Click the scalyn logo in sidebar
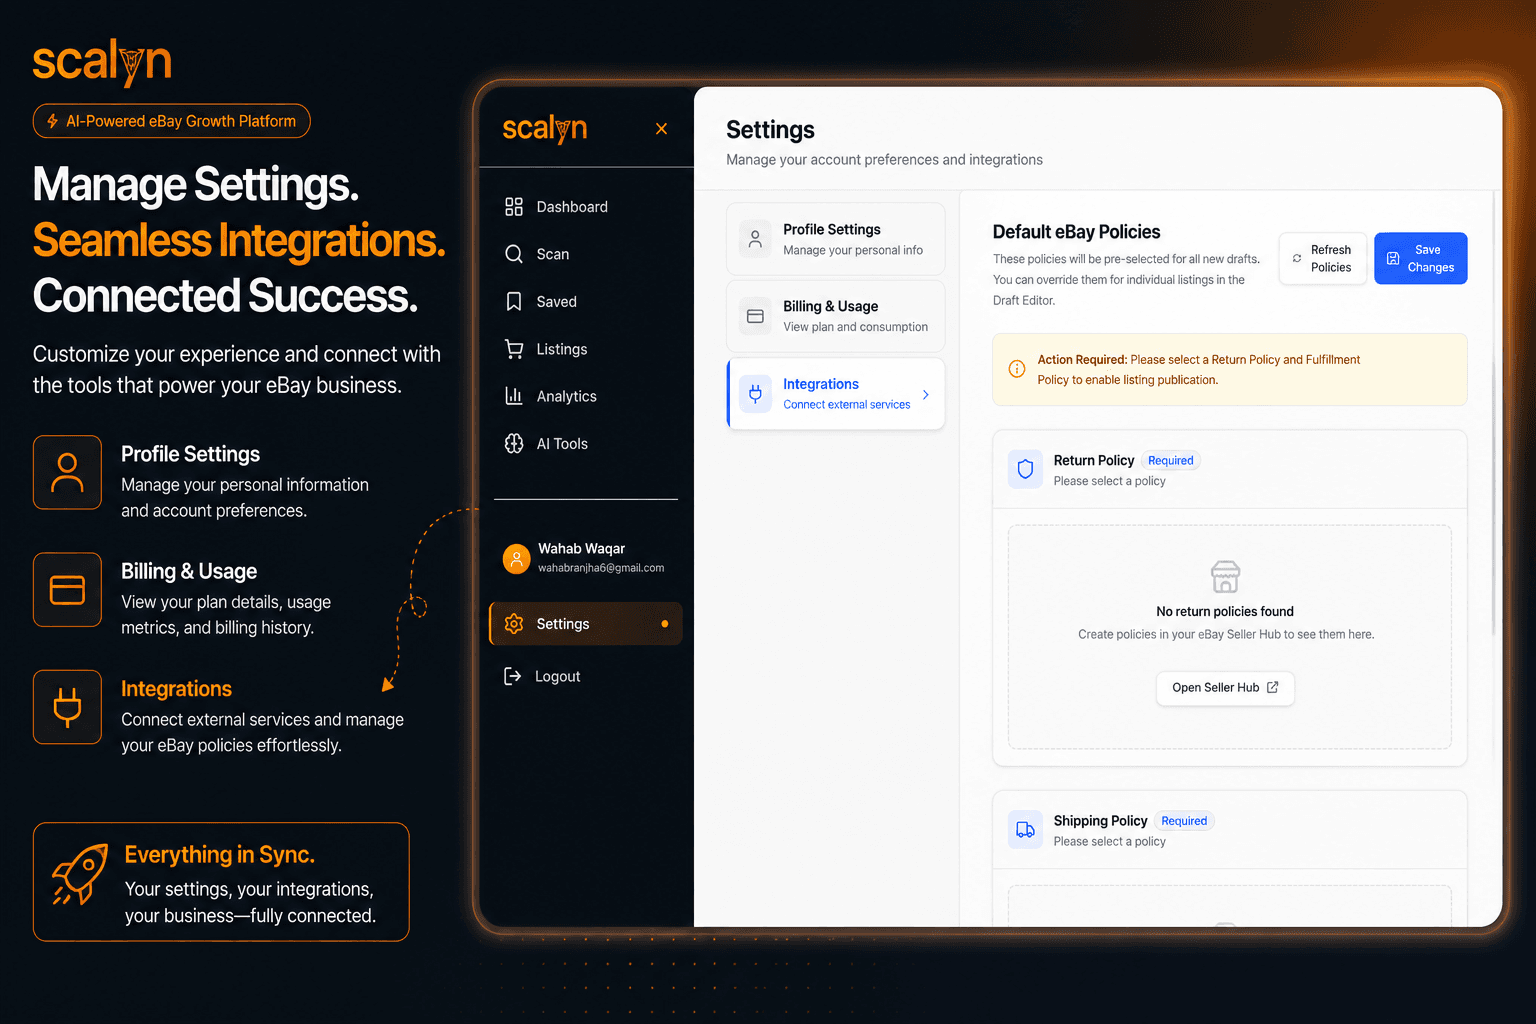Viewport: 1536px width, 1024px height. coord(544,129)
